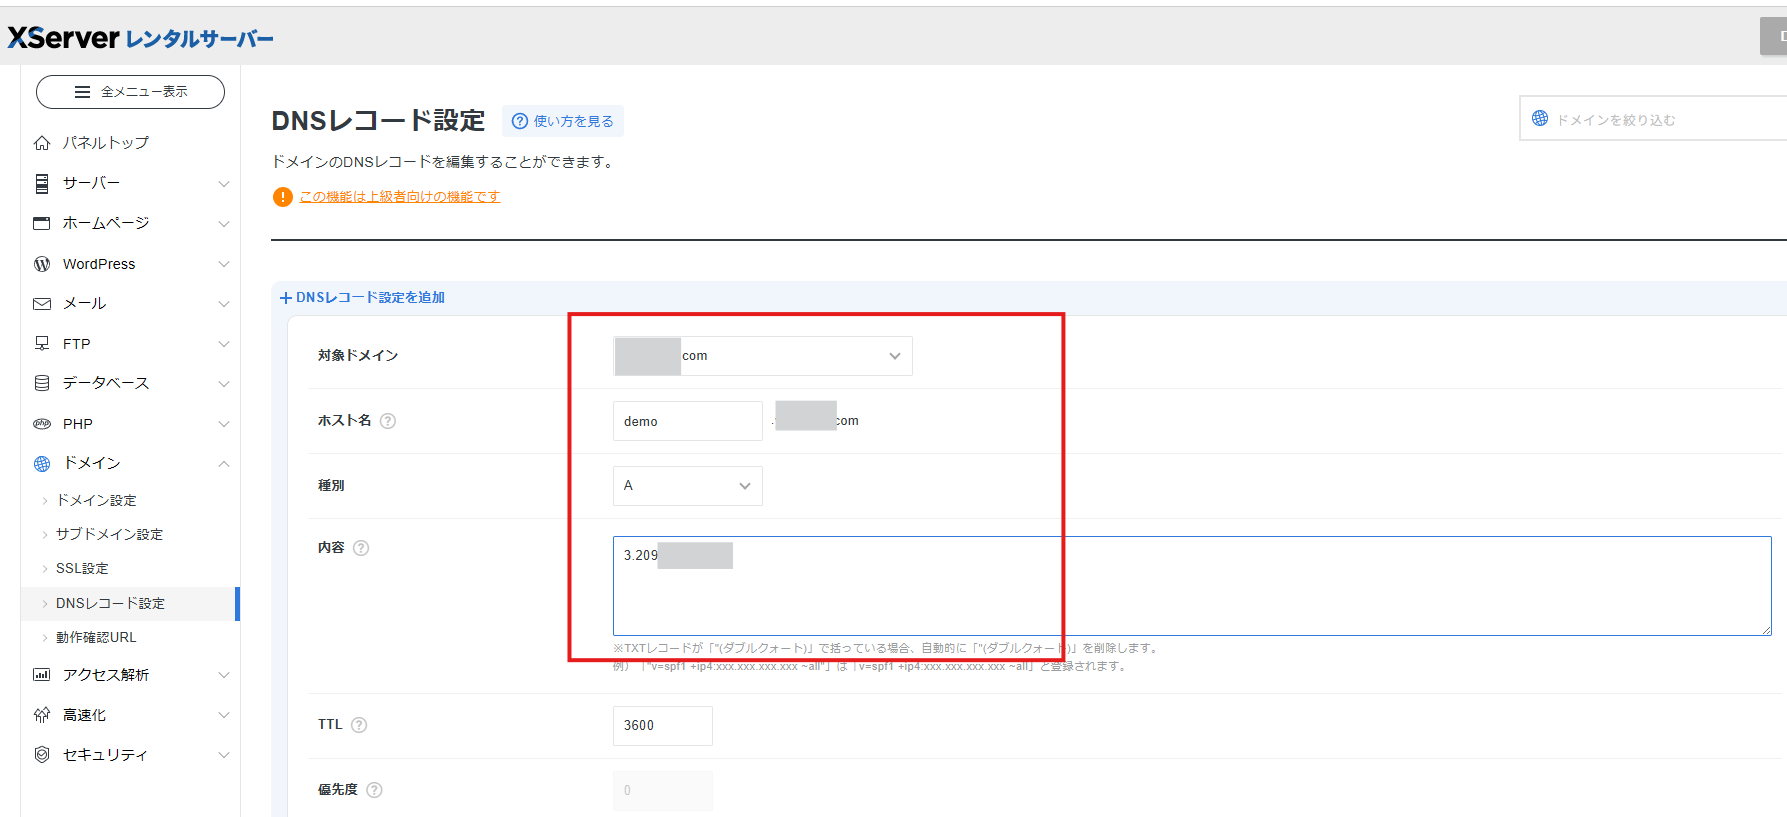Screen dimensions: 1787x817
Task: Click the plus icon beside DNSレコード設定を追加
Action: click(286, 298)
